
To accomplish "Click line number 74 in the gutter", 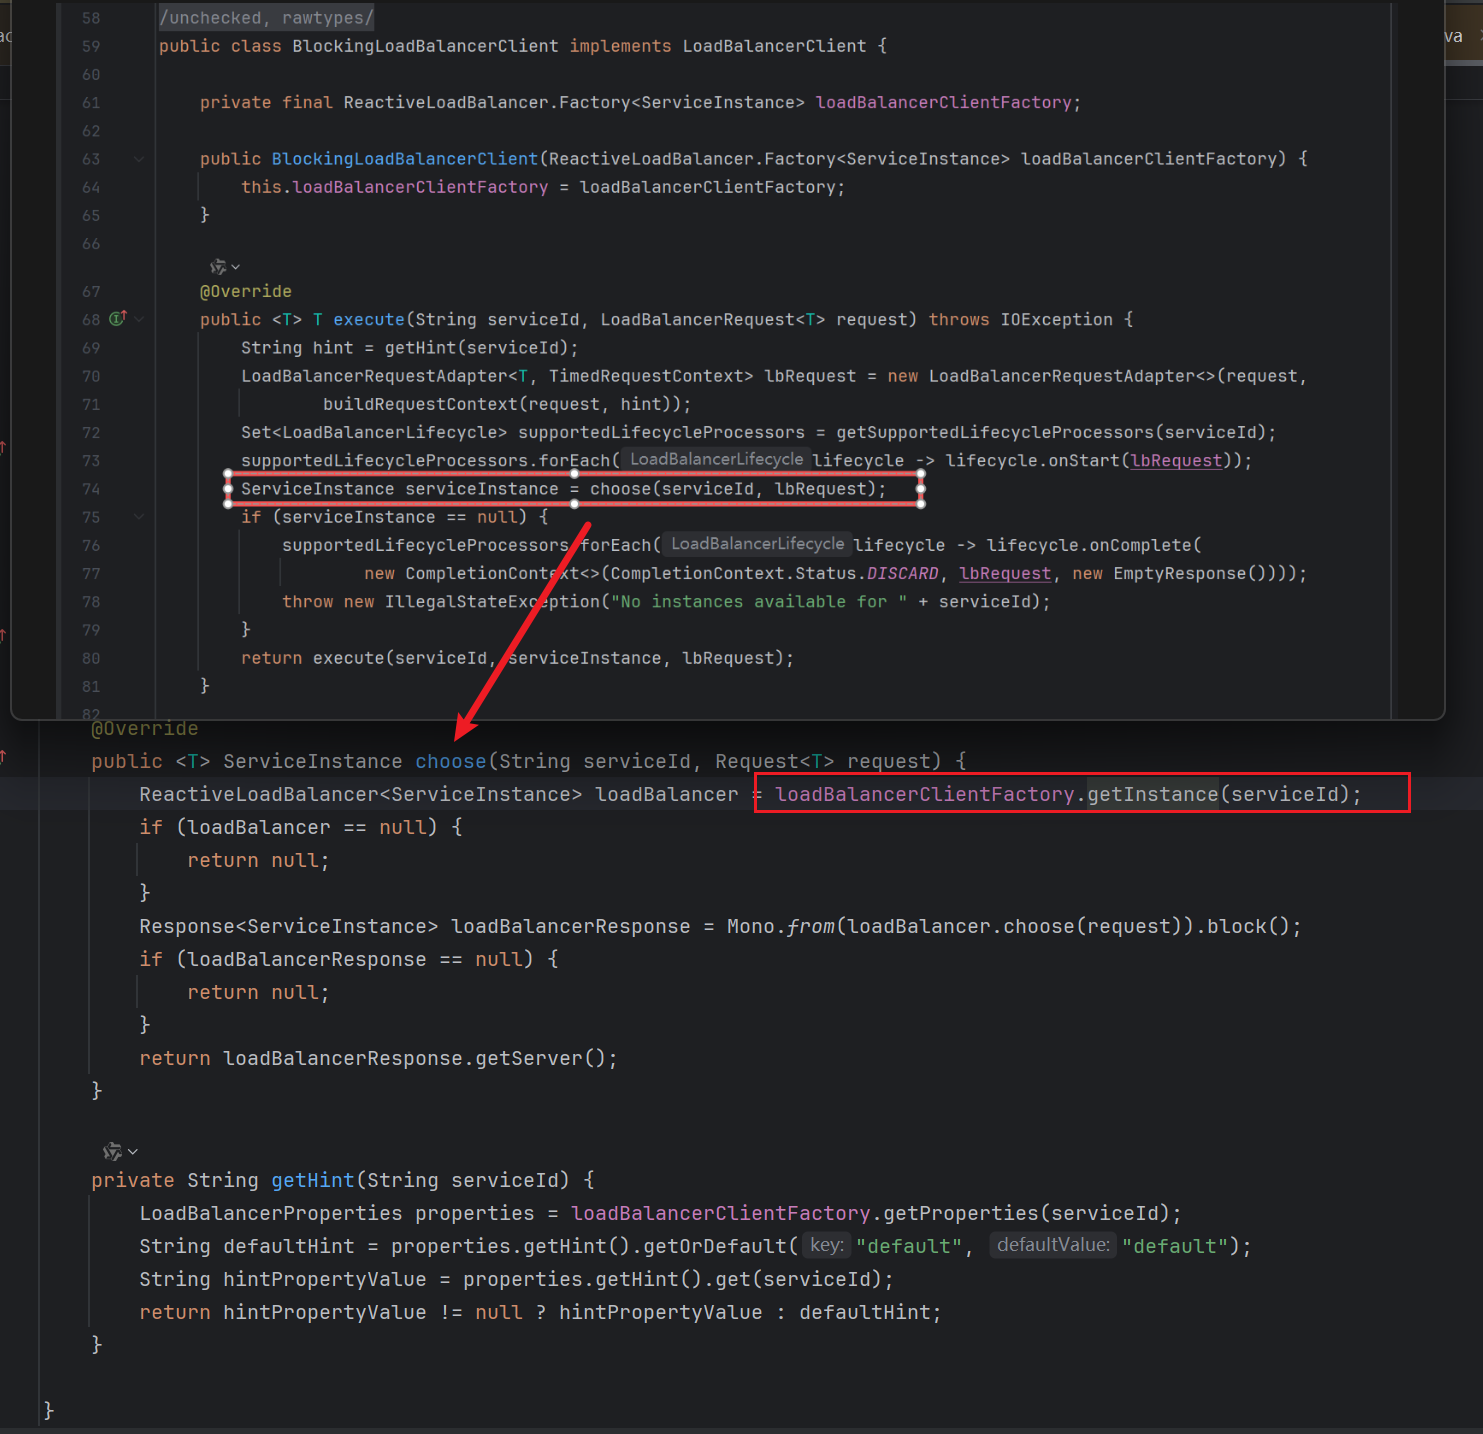I will [91, 489].
